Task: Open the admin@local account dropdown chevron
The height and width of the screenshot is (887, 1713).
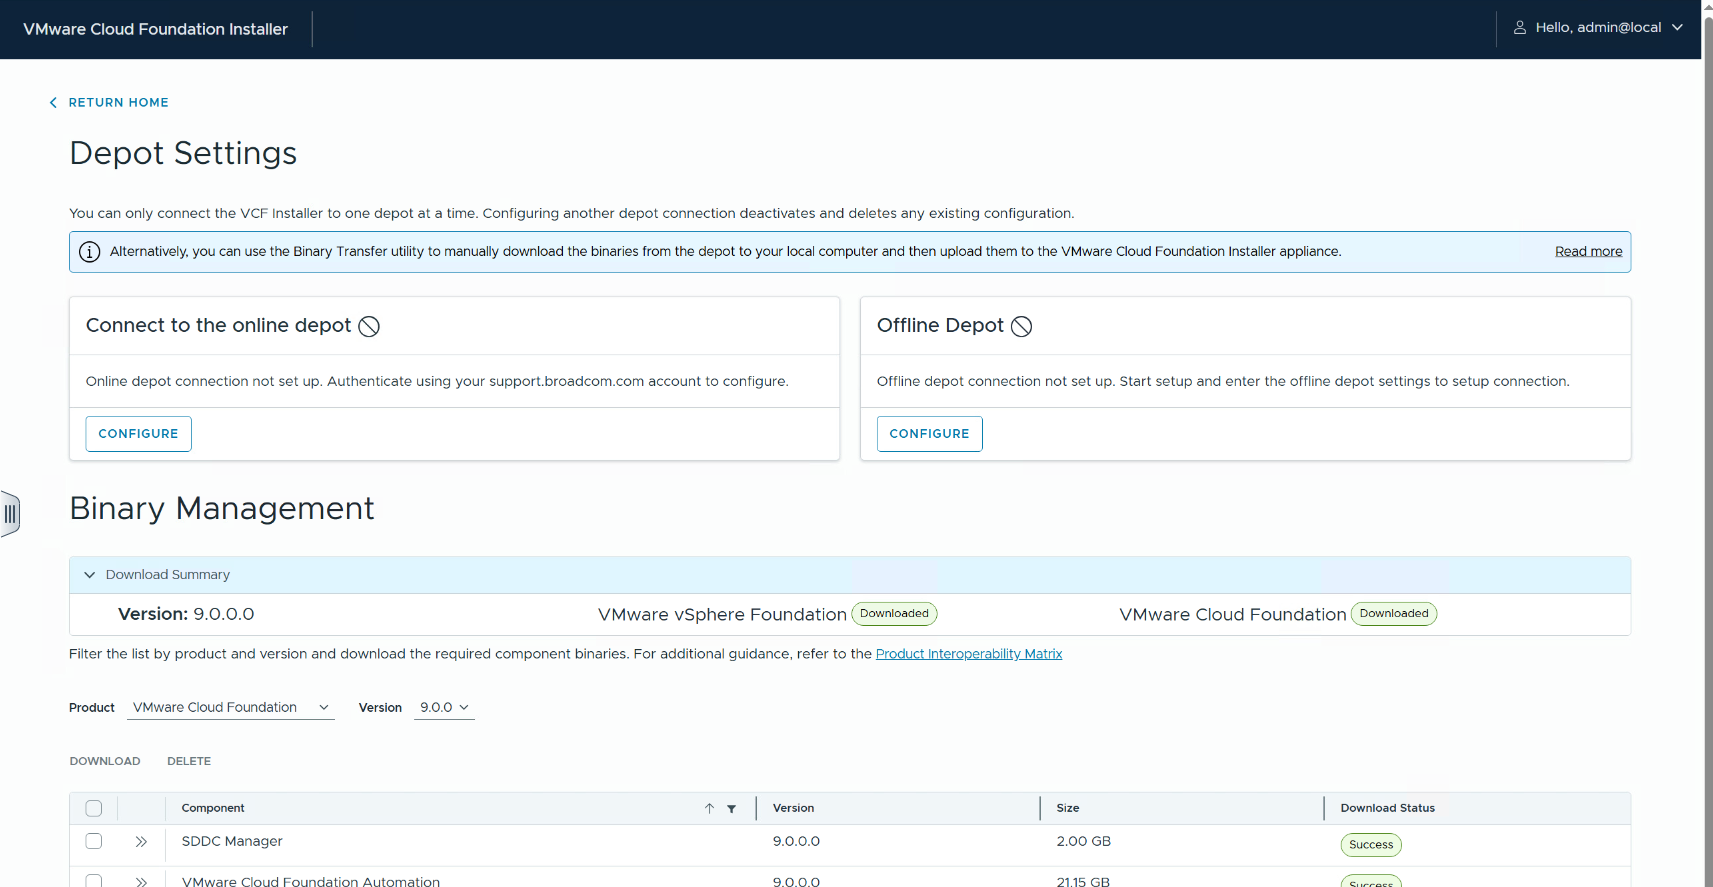Action: click(1677, 28)
